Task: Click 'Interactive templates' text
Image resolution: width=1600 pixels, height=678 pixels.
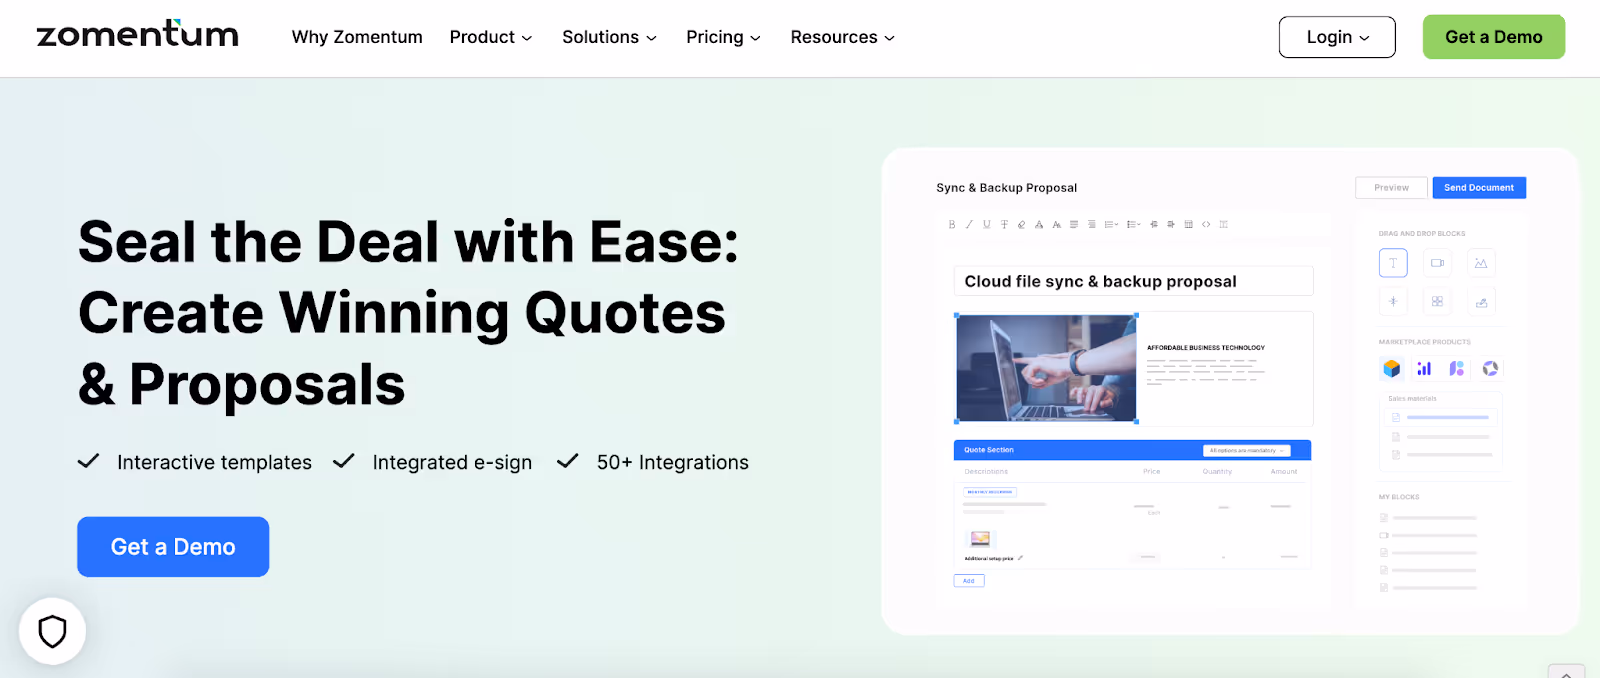Action: coord(214,462)
